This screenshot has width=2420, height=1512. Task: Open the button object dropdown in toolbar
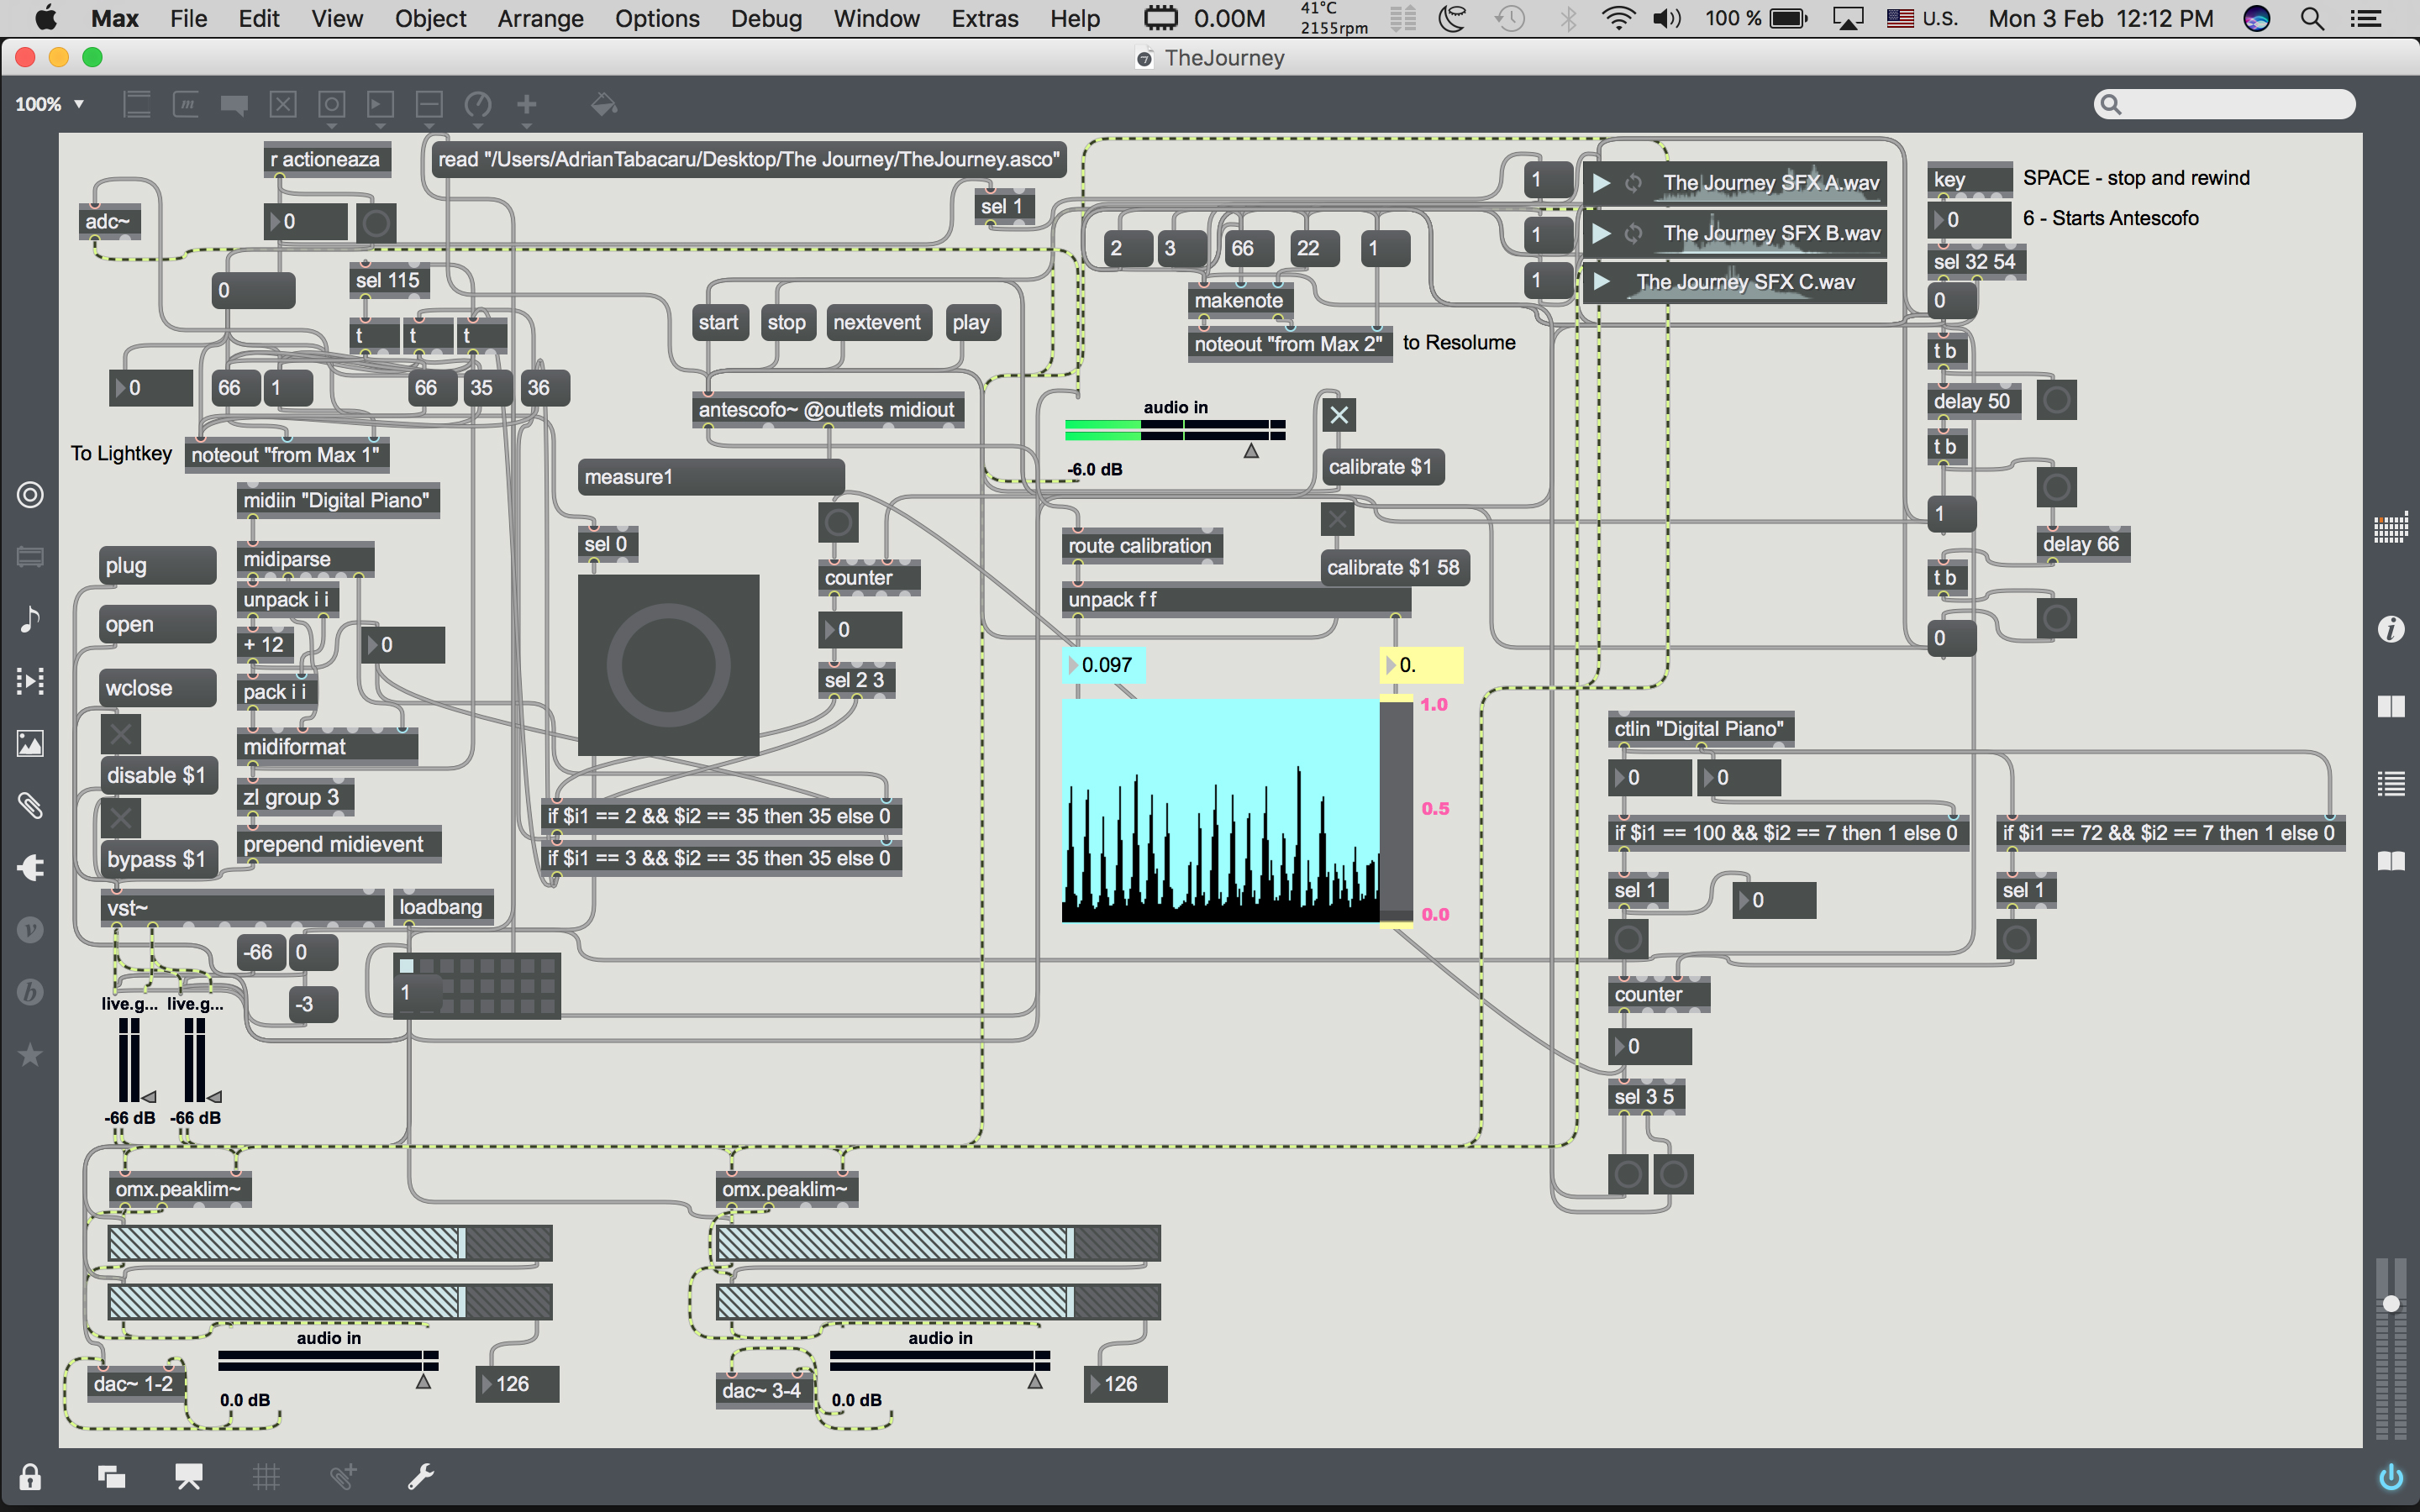tap(332, 104)
